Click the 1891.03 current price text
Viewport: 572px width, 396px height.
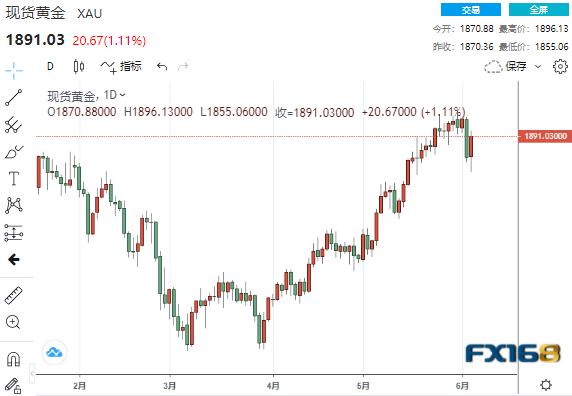(35, 40)
